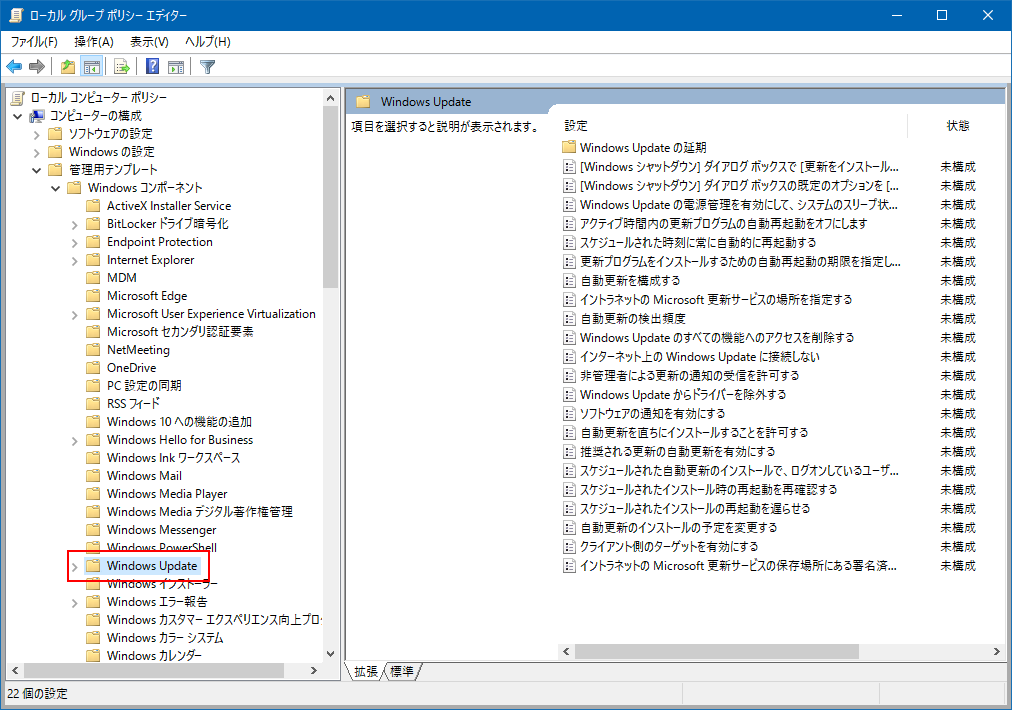Click the Microsoft Edge folder icon
This screenshot has height=710, width=1012.
pos(94,296)
